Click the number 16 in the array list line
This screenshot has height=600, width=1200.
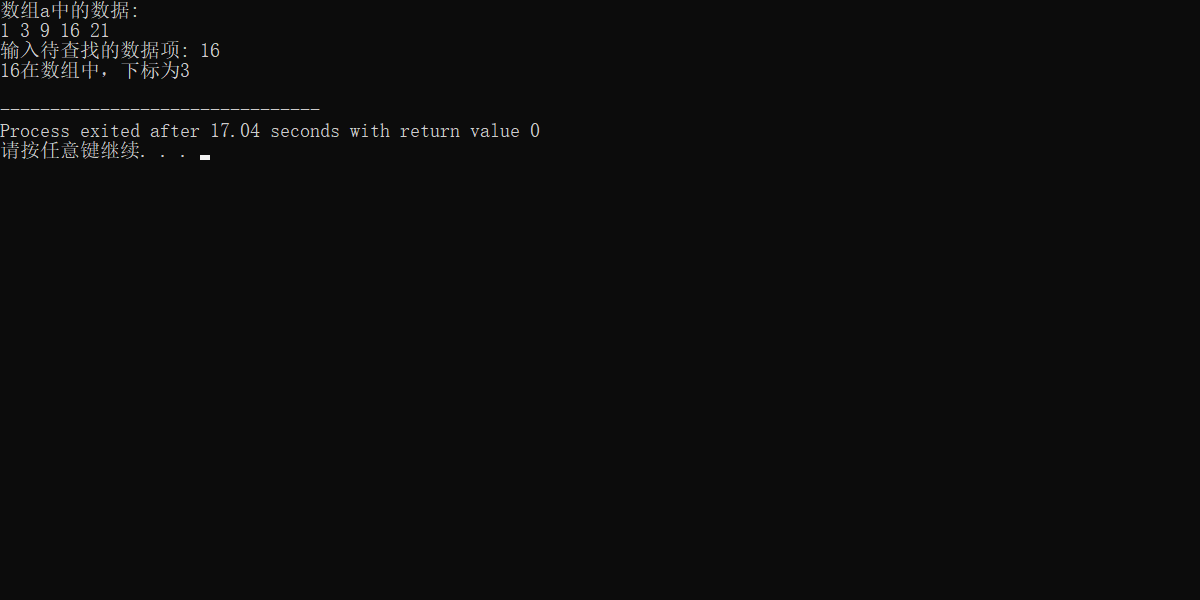tap(70, 31)
